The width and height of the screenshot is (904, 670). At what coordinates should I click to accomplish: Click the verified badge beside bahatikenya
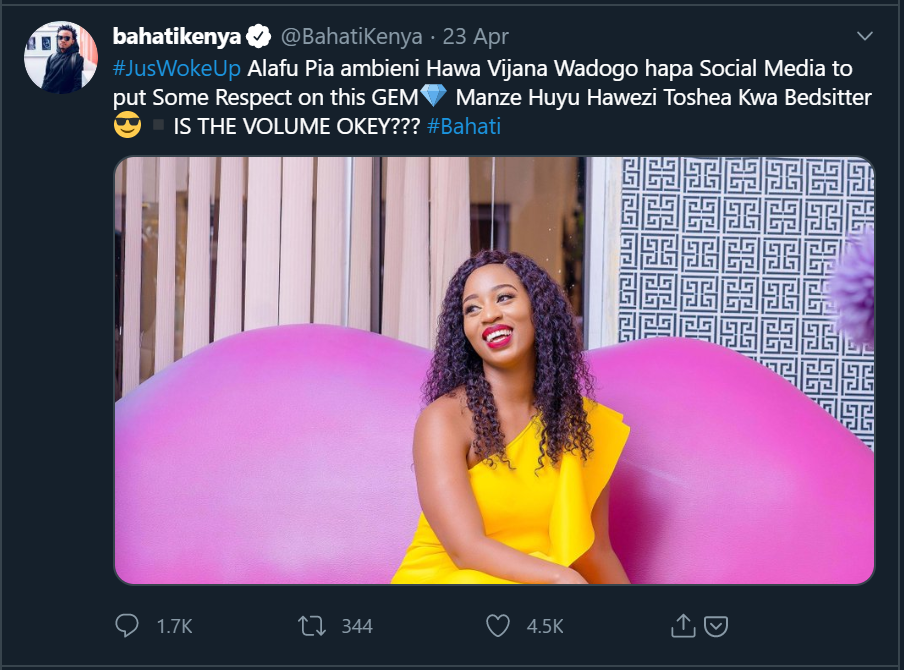pyautogui.click(x=258, y=37)
